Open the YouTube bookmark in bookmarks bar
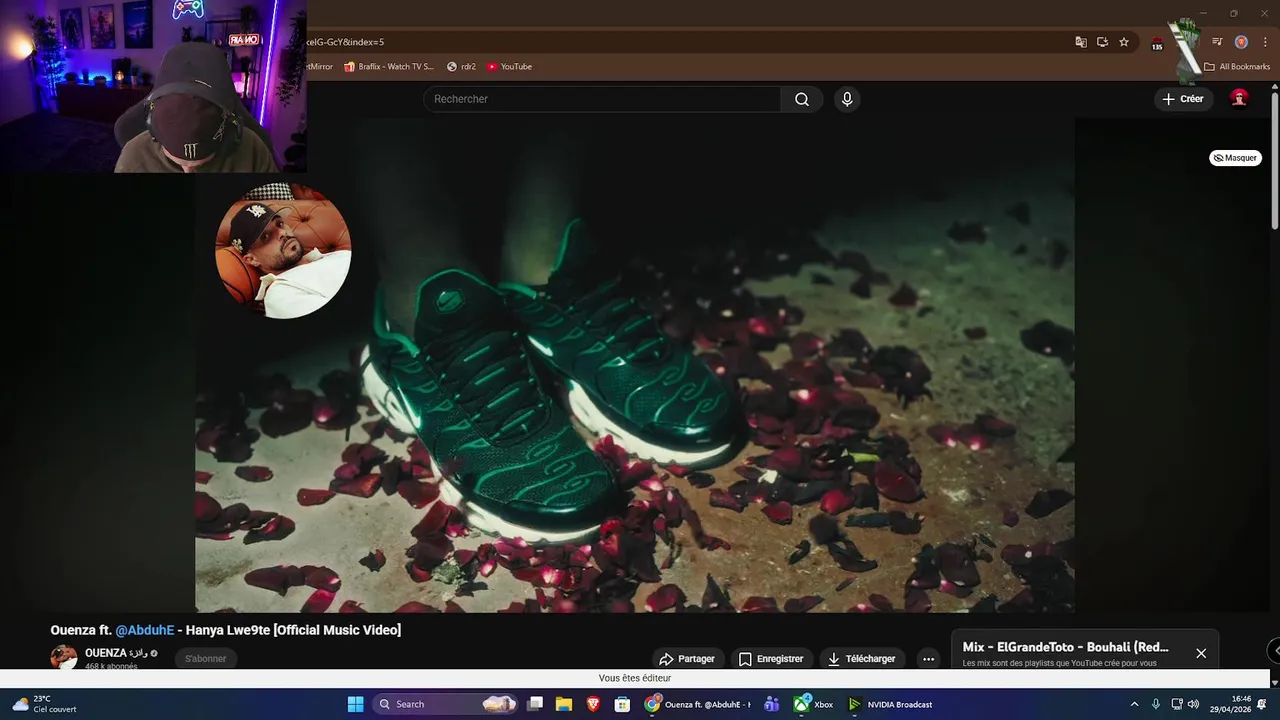This screenshot has width=1280, height=720. tap(509, 67)
